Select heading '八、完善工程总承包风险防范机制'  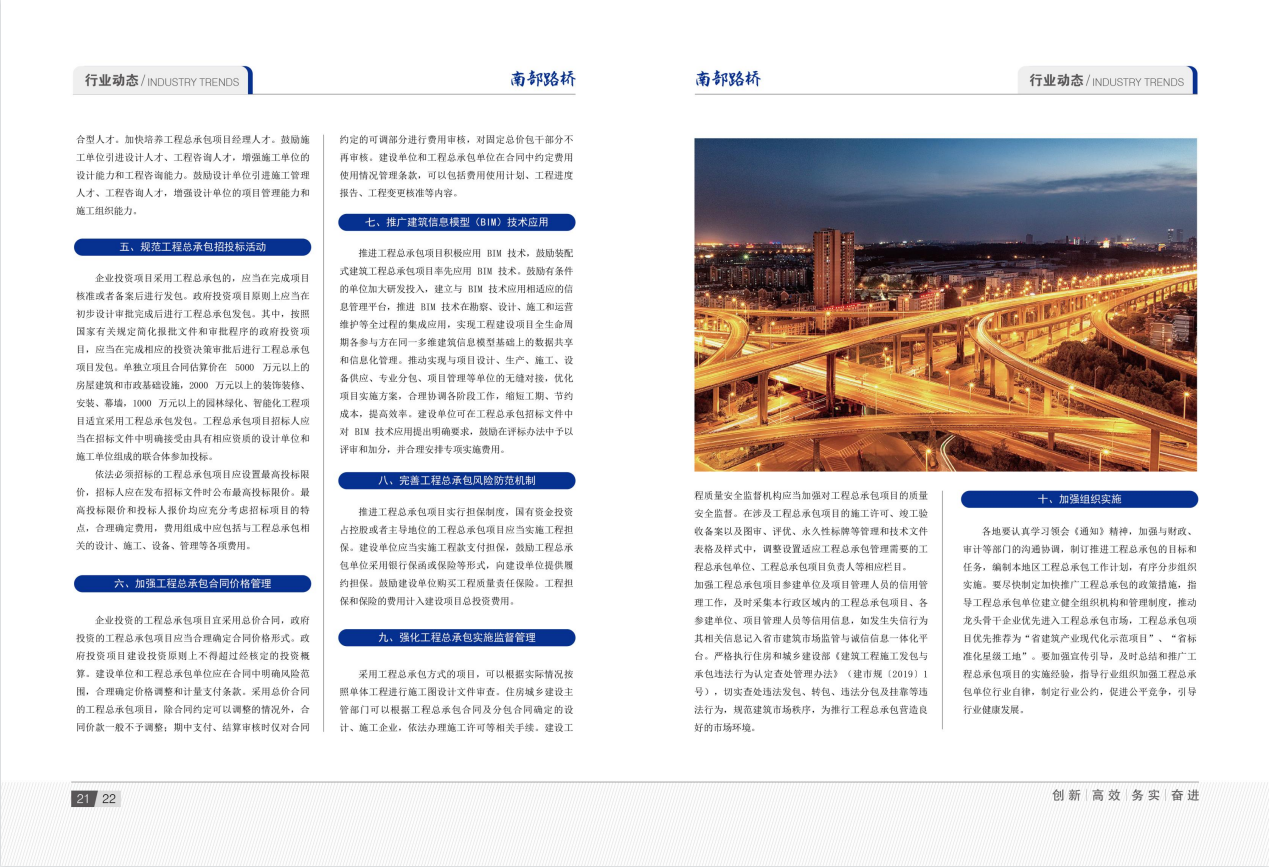[456, 481]
